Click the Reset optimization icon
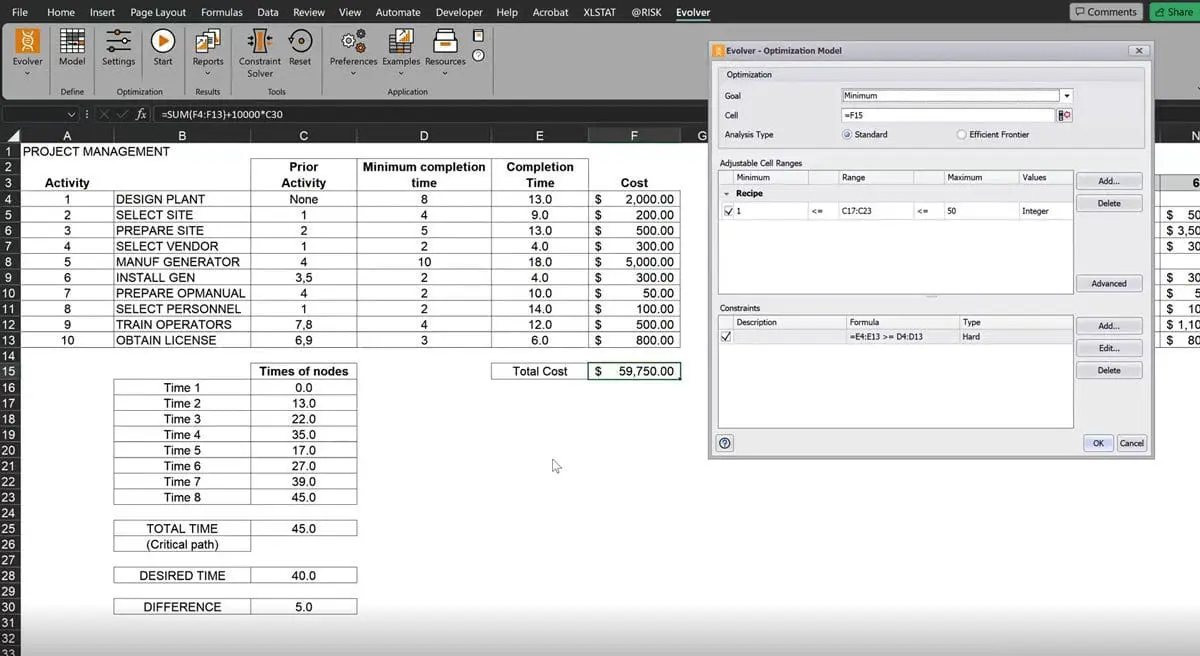 (300, 46)
